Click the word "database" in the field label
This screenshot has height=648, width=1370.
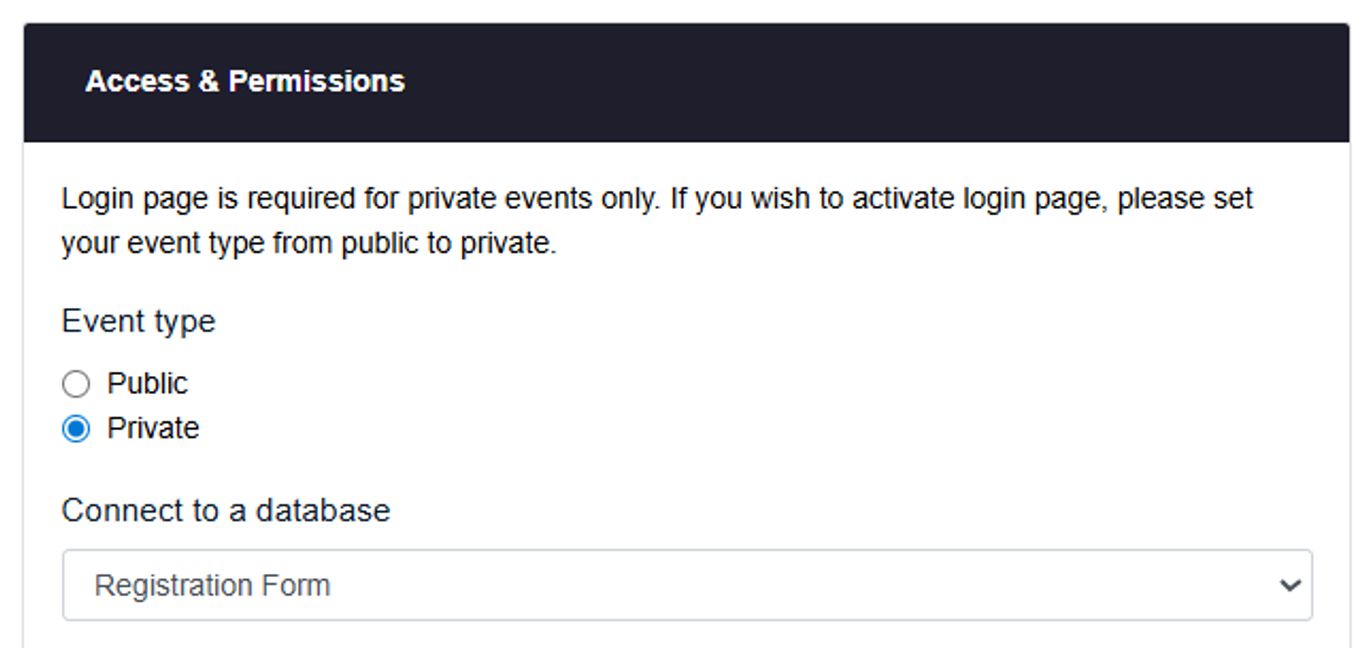[x=323, y=511]
